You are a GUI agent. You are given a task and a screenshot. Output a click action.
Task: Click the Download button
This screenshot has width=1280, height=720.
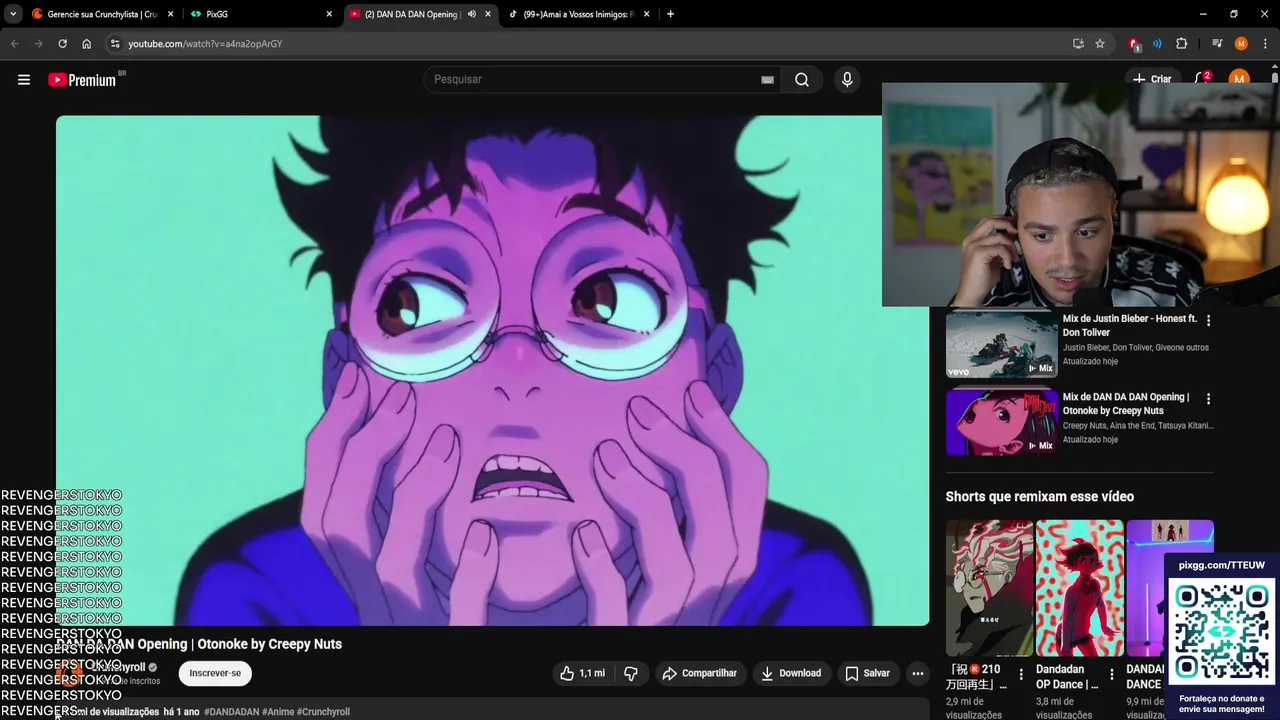click(791, 673)
